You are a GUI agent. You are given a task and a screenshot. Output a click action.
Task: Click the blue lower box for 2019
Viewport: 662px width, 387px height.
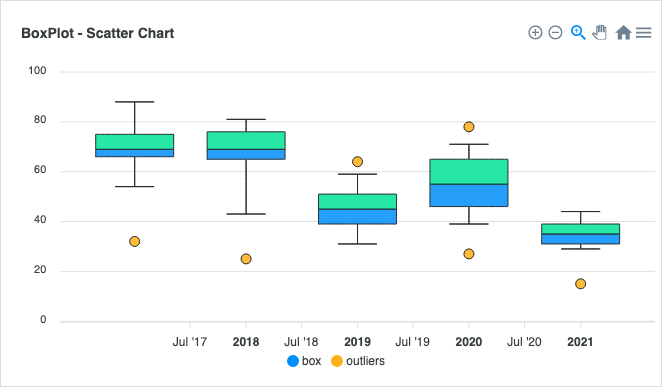(358, 217)
